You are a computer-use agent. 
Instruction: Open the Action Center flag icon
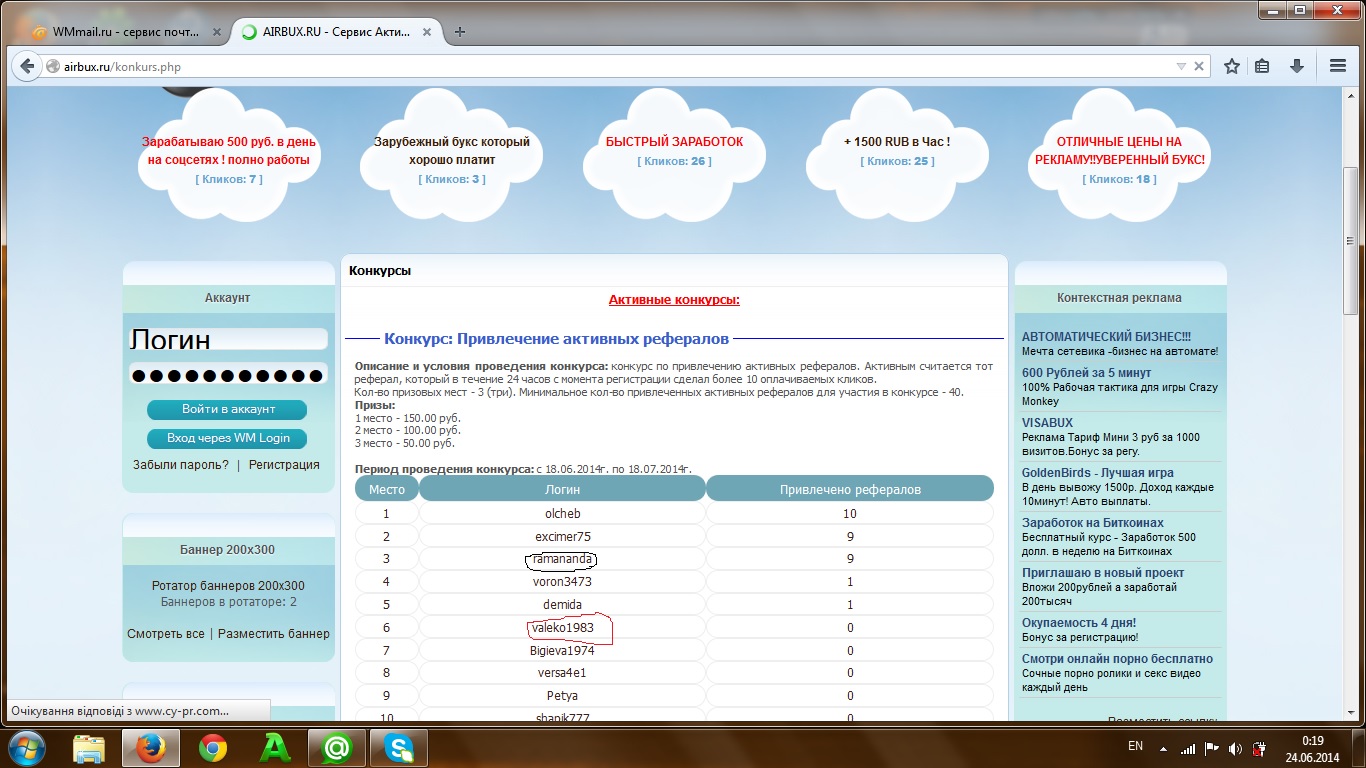[x=1212, y=748]
